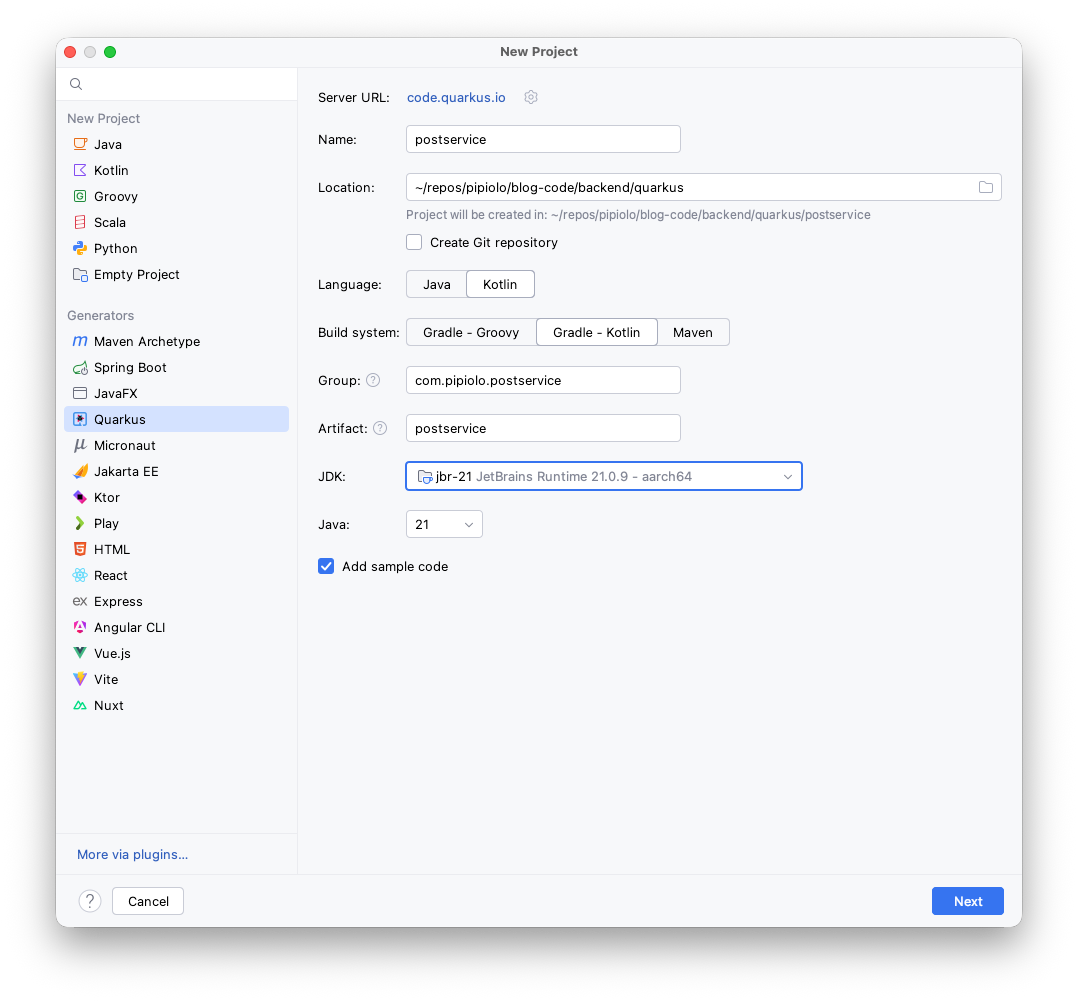Screen dimensions: 1078x1001
Task: Choose Gradle - Groovy build system
Action: click(470, 332)
